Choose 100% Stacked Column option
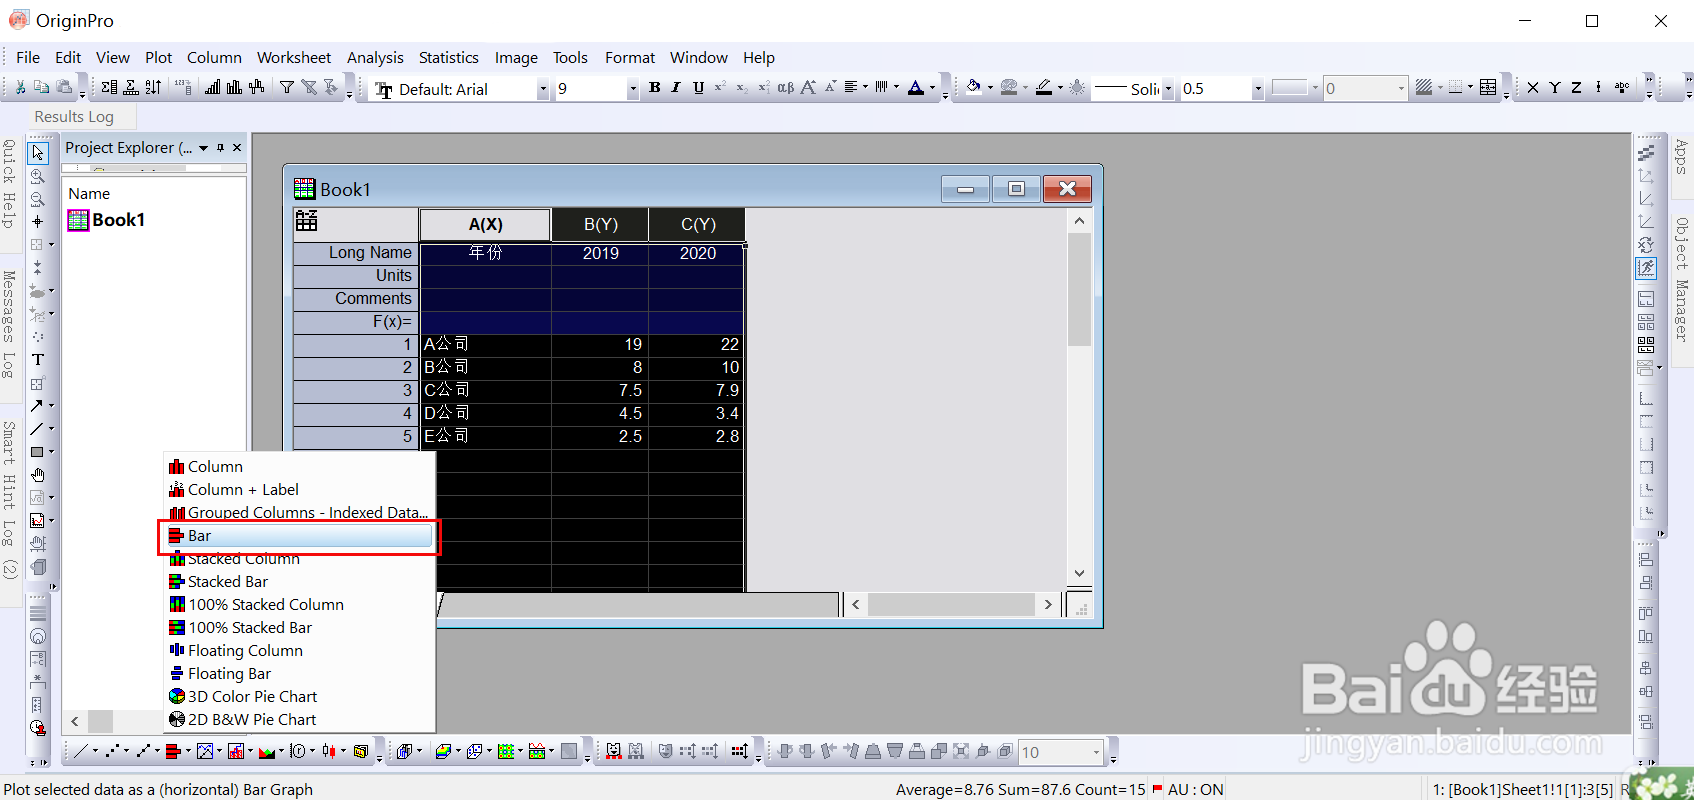The width and height of the screenshot is (1694, 800). 300,605
